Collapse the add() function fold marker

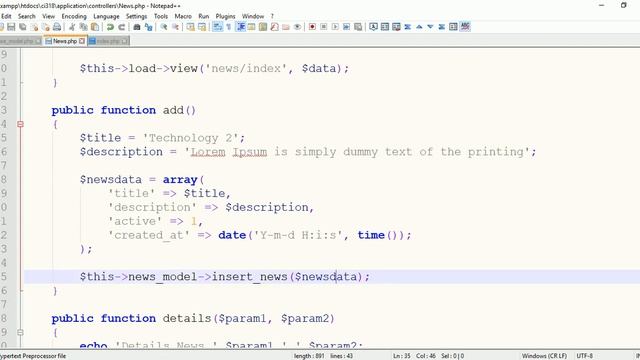point(20,124)
